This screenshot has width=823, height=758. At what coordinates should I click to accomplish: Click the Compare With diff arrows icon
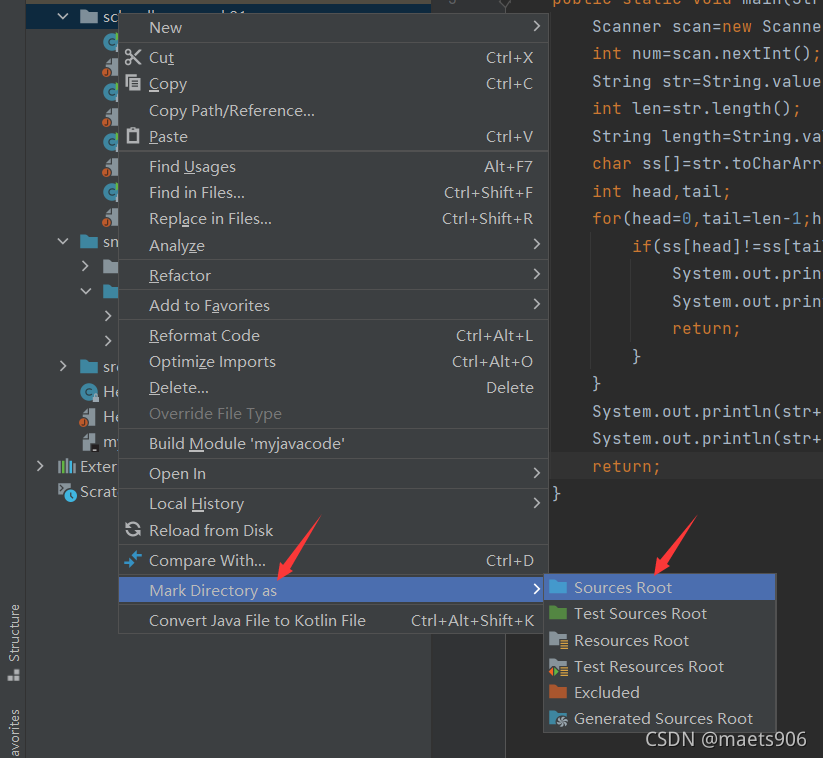click(x=133, y=560)
